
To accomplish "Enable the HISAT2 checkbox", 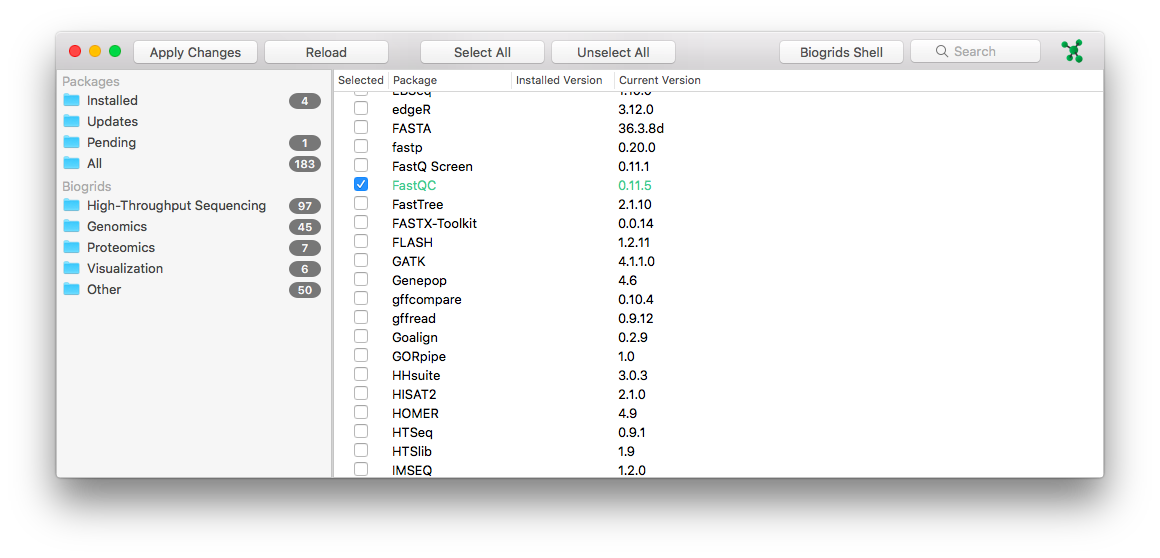I will click(x=361, y=394).
